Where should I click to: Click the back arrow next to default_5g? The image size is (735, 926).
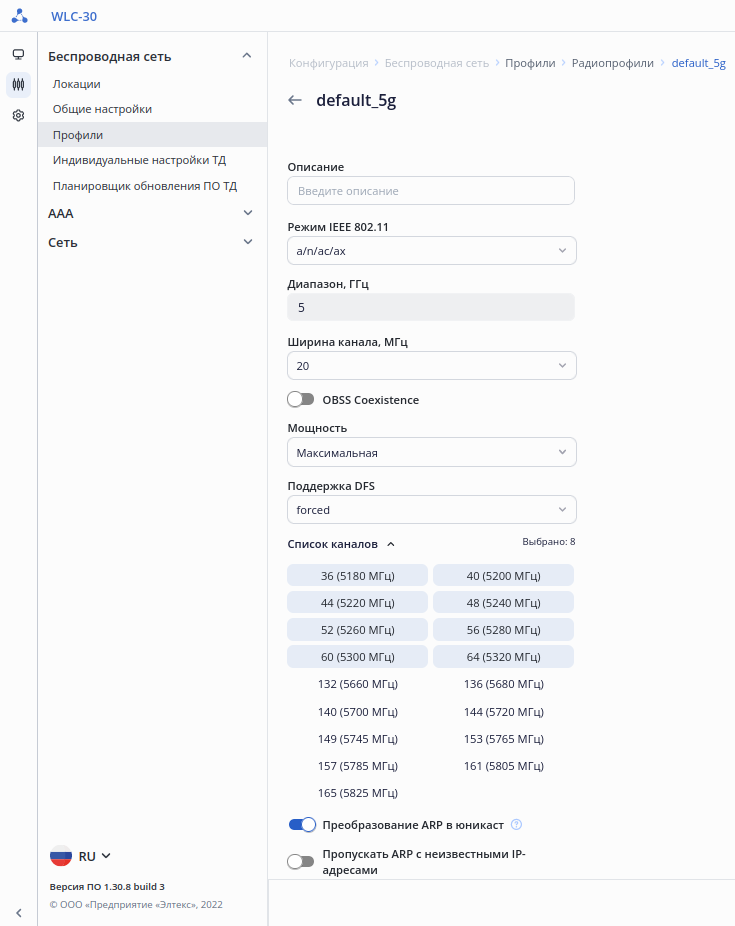(x=295, y=100)
